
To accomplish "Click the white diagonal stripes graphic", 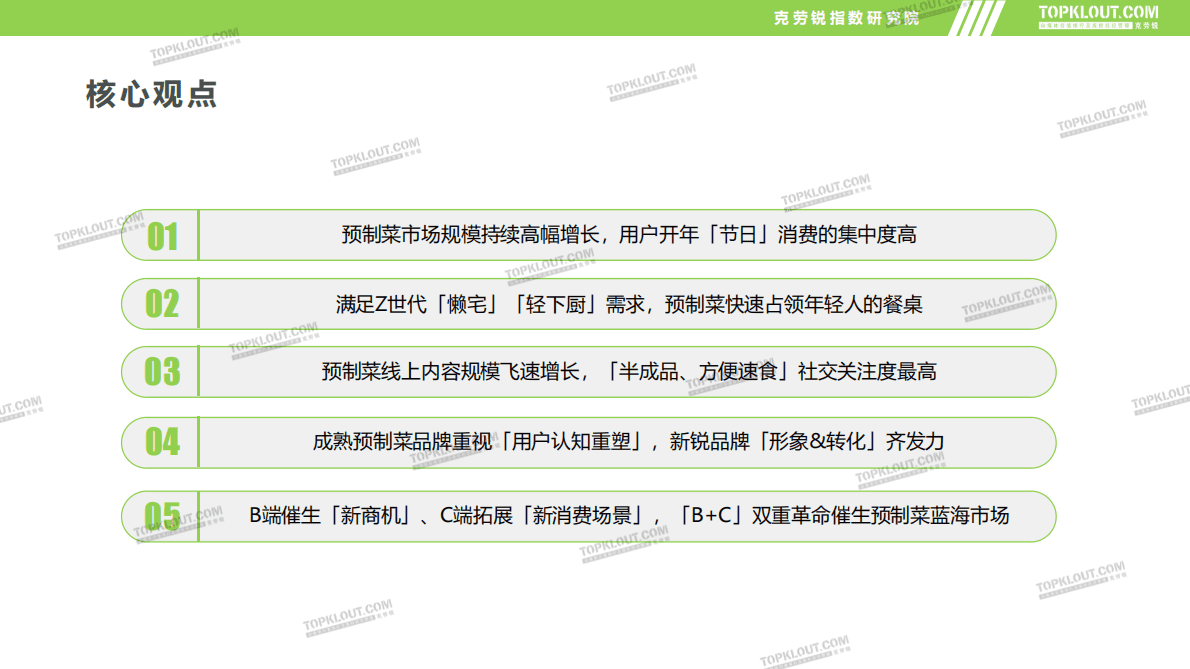I will (978, 17).
